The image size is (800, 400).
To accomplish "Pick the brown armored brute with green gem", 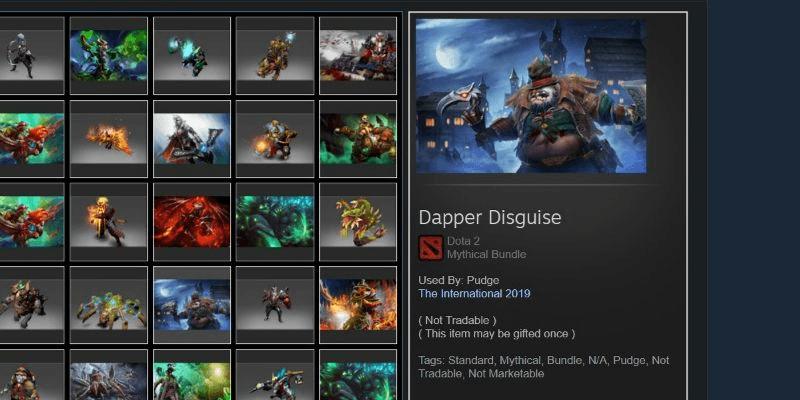I will [x=32, y=305].
